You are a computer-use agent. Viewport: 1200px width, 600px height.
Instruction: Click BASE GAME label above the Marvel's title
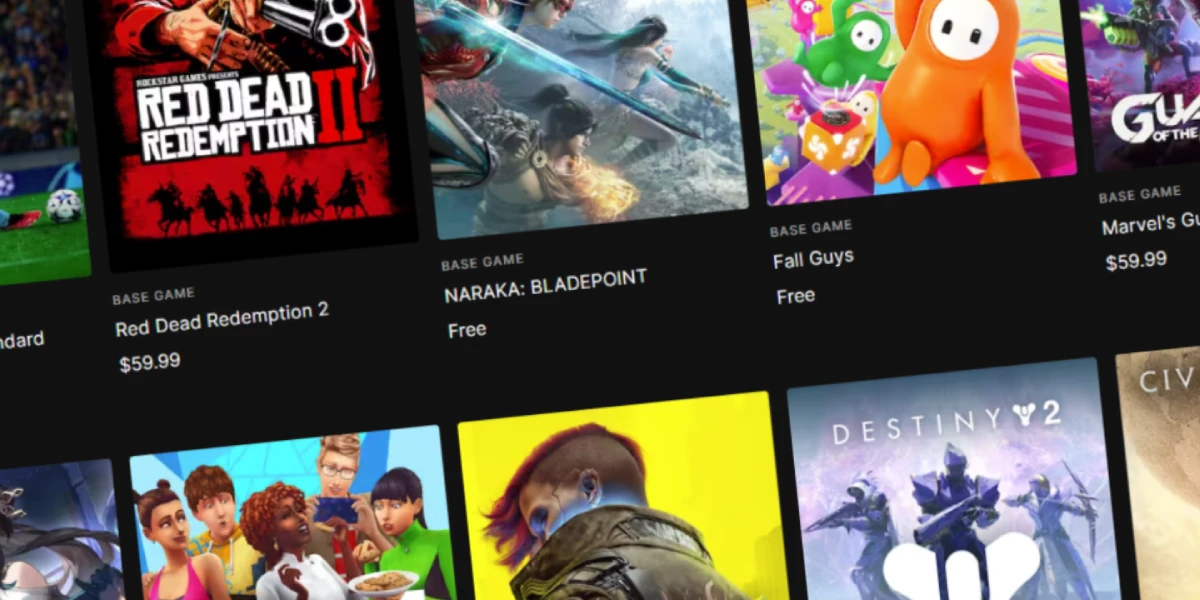tap(1140, 195)
